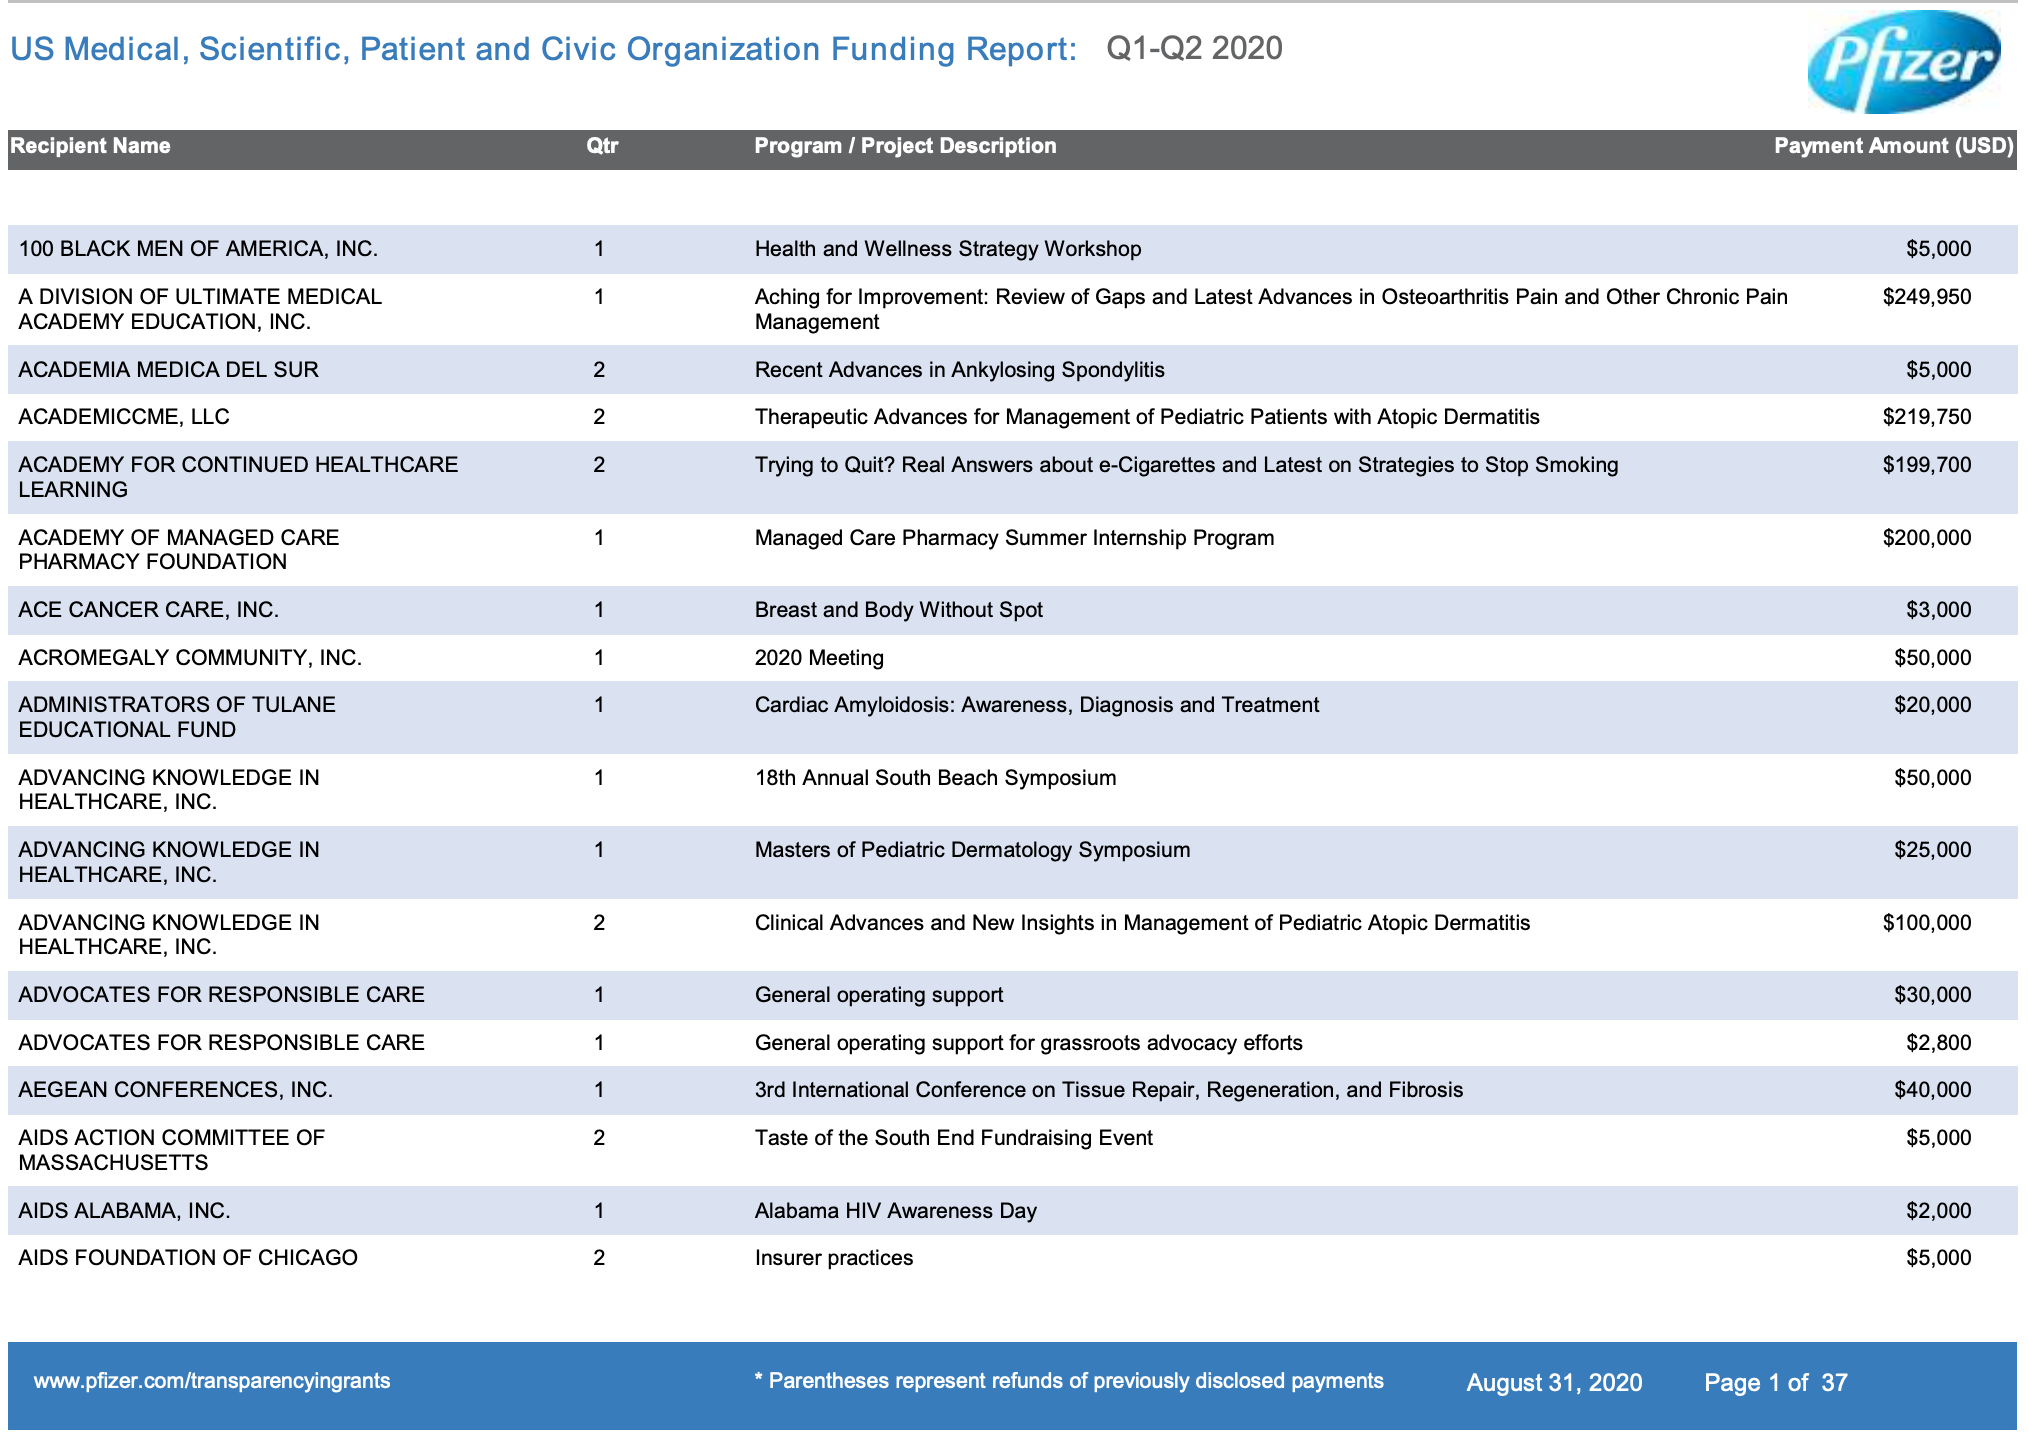This screenshot has height=1434, width=2028.
Task: Click the AcademicCME, LLC recipient name
Action: point(124,417)
